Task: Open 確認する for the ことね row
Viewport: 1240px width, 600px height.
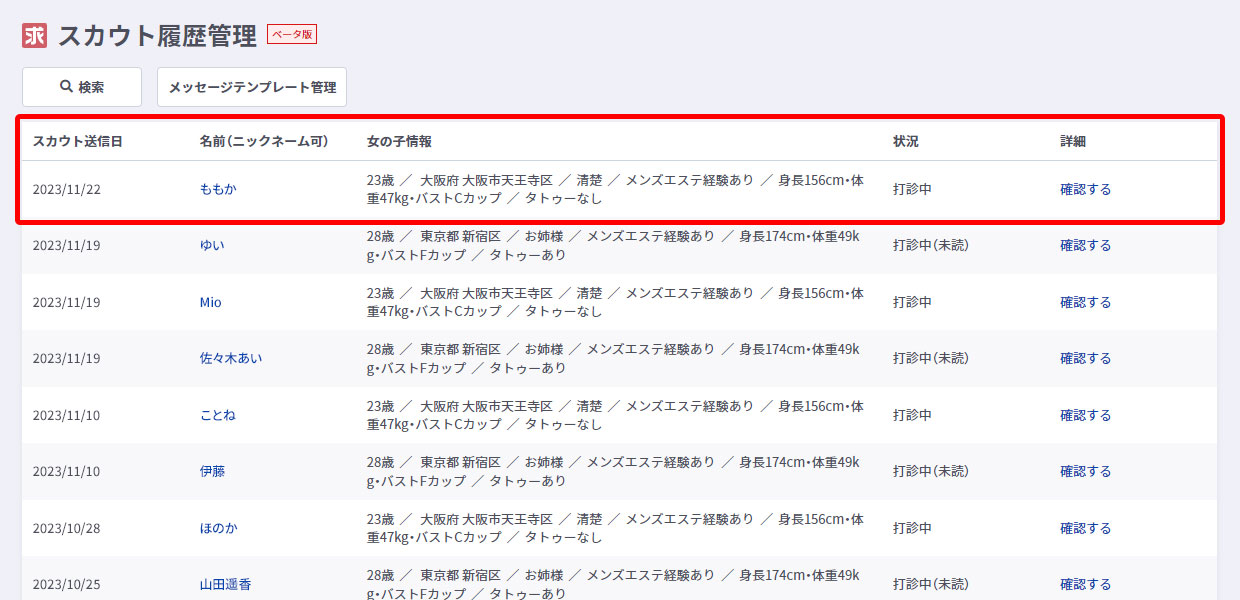Action: tap(1085, 415)
